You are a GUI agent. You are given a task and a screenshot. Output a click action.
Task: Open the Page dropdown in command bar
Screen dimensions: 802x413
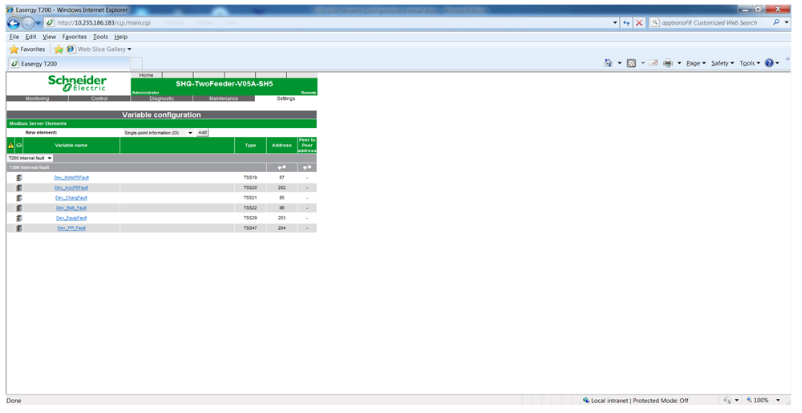click(696, 63)
